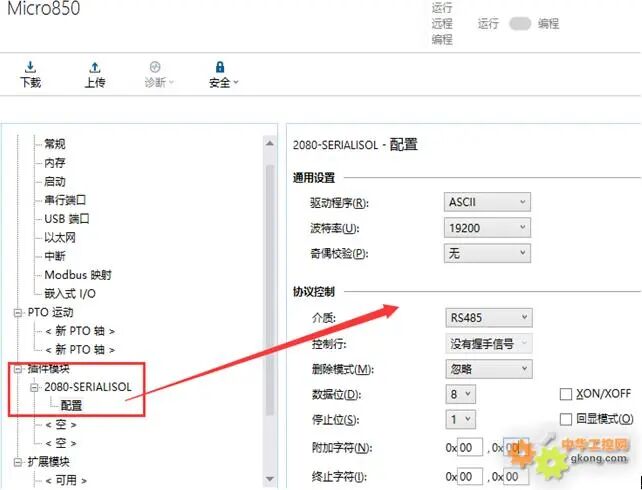This screenshot has width=642, height=490.
Task: Enable the XON/XOFF checkbox
Action: click(x=565, y=394)
